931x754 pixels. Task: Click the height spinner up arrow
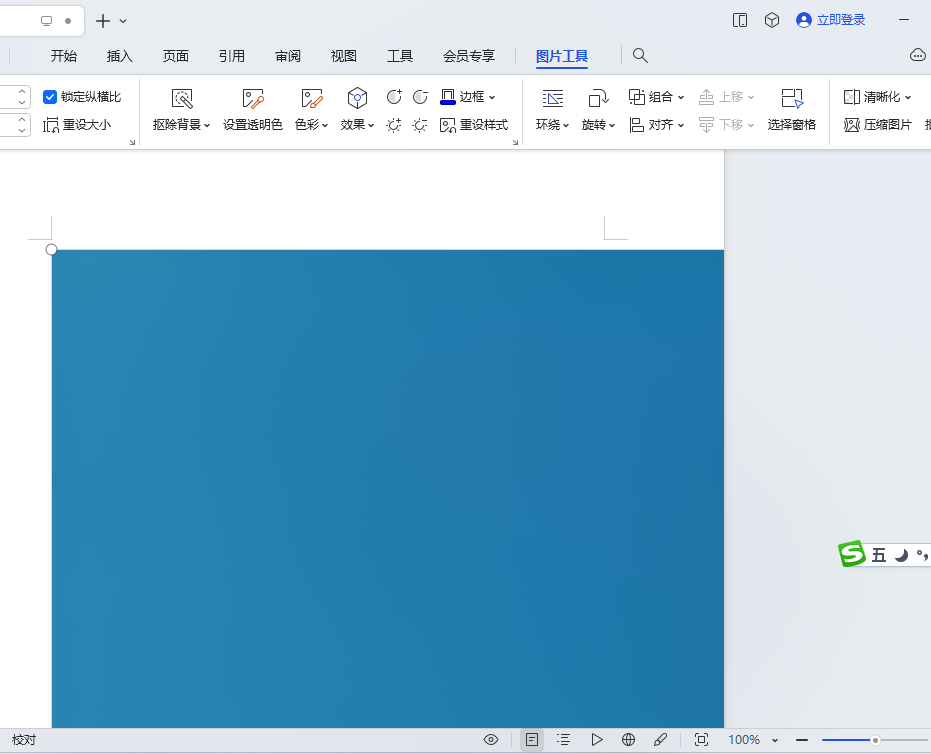(x=22, y=91)
